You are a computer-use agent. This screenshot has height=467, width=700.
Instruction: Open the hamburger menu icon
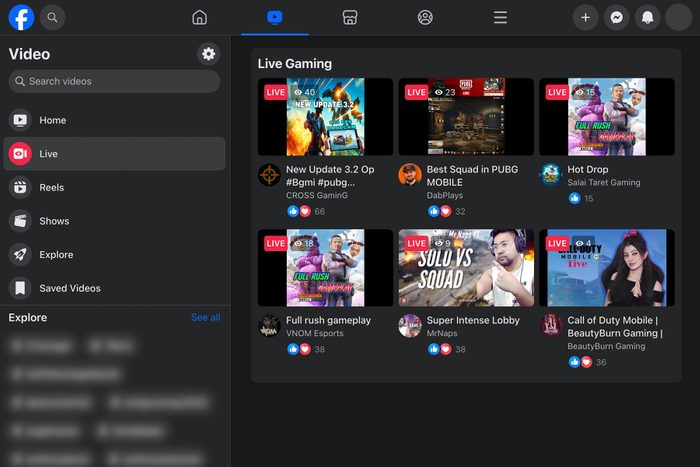click(x=500, y=17)
